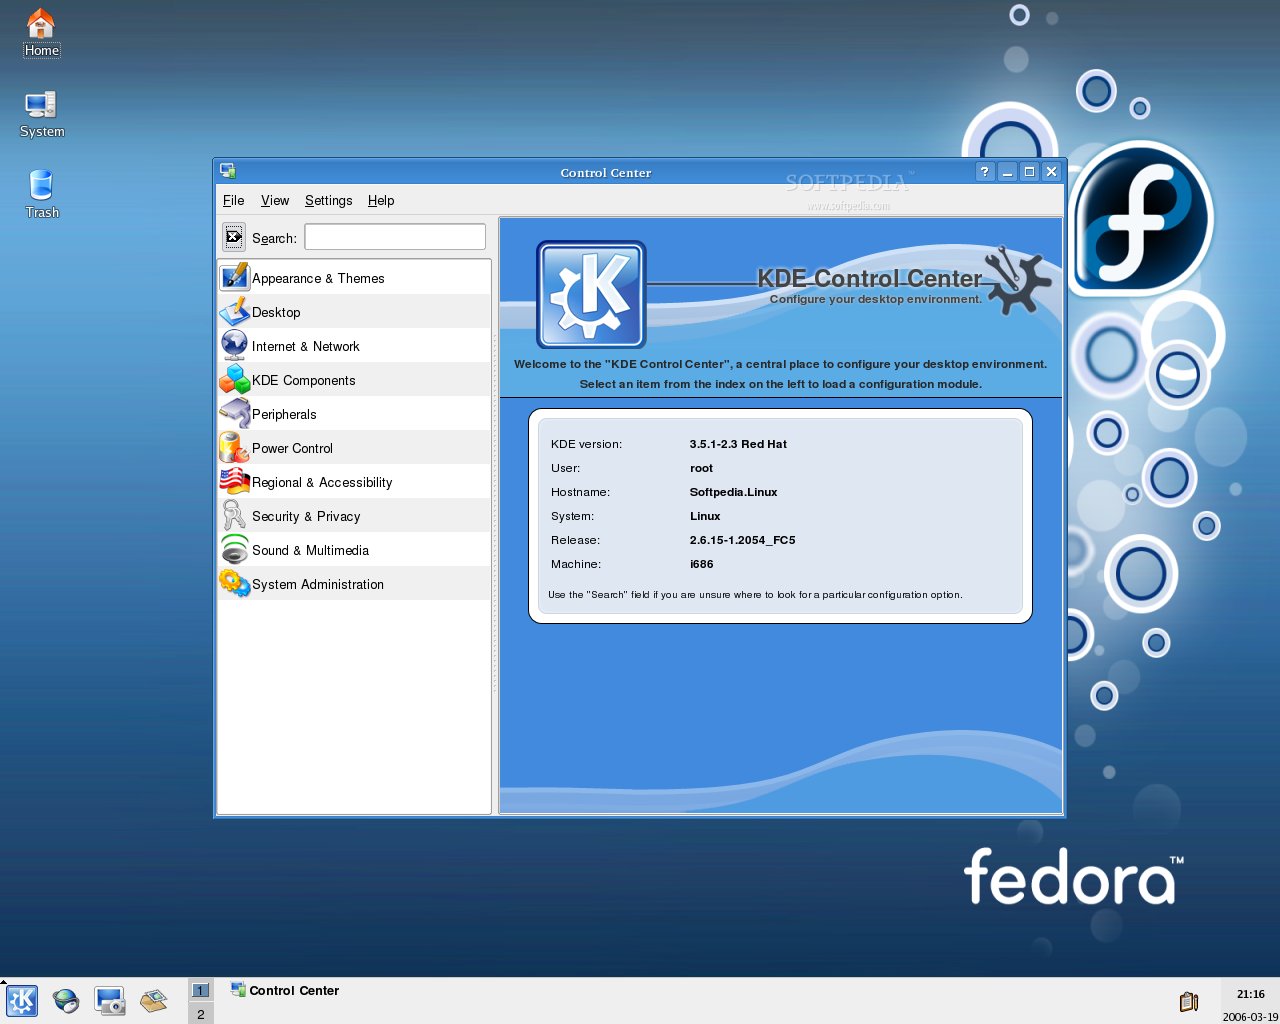Screen dimensions: 1280x1024
Task: Open the K menu launcher
Action: coord(21,1001)
